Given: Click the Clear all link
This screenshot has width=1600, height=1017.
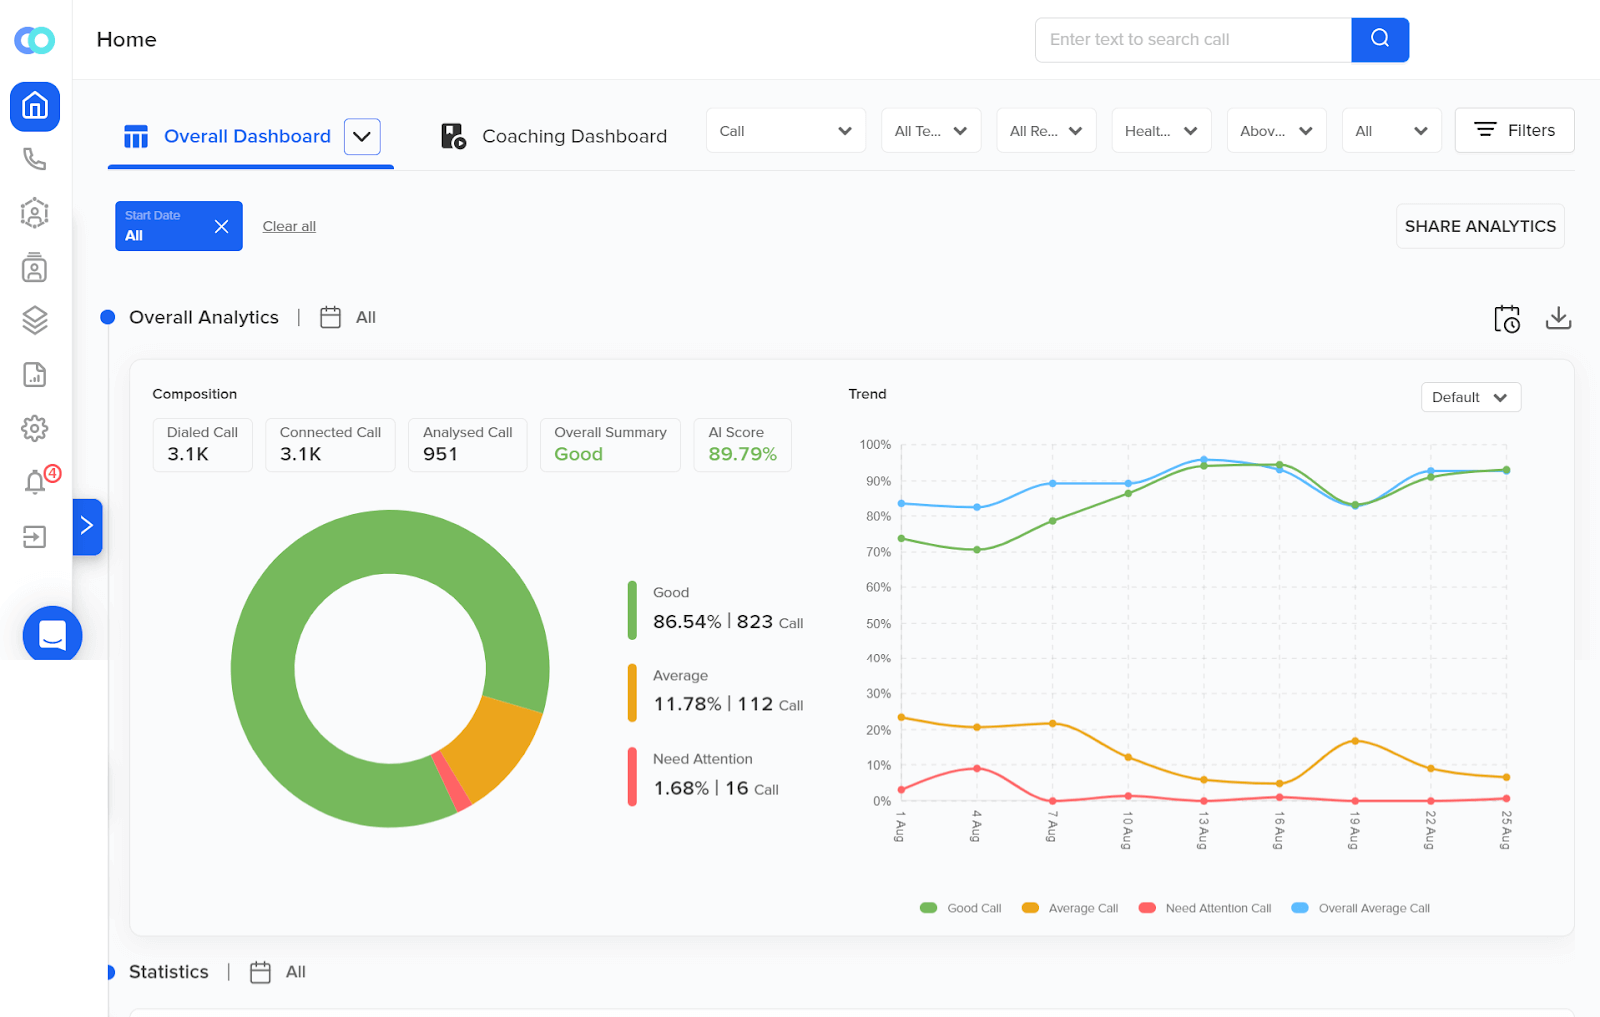Looking at the screenshot, I should pos(288,226).
